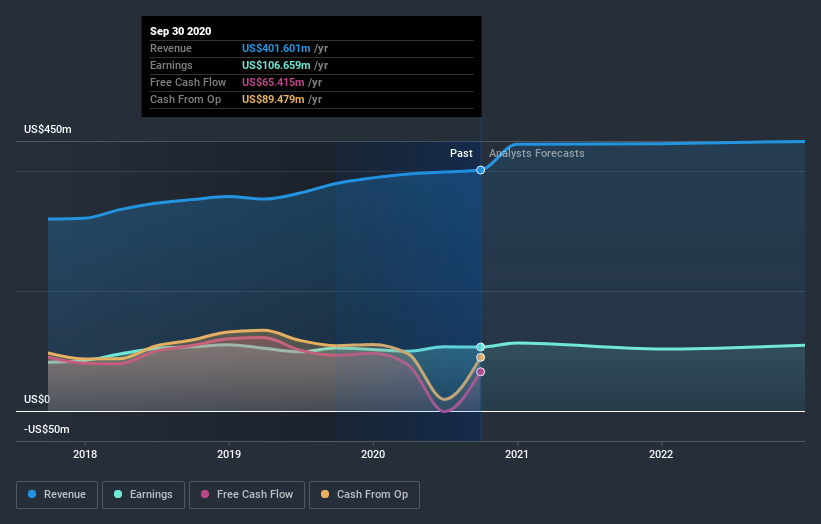Click the pink Free Cash Flow point marker

click(x=480, y=372)
